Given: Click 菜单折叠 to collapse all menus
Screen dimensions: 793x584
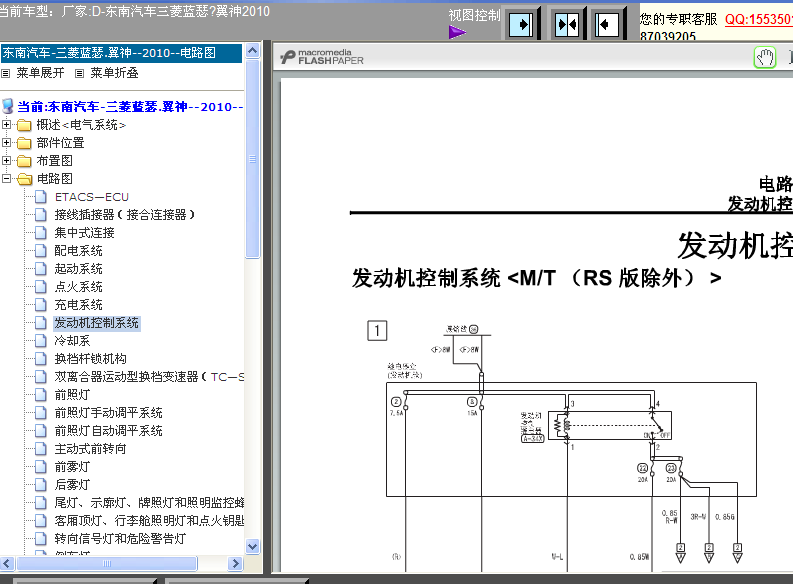Looking at the screenshot, I should point(114,73).
